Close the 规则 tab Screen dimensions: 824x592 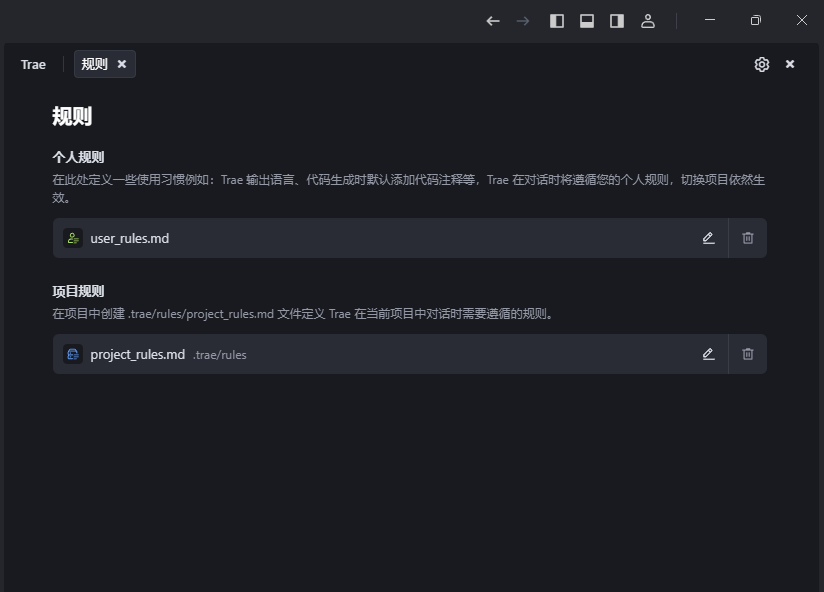tap(122, 64)
